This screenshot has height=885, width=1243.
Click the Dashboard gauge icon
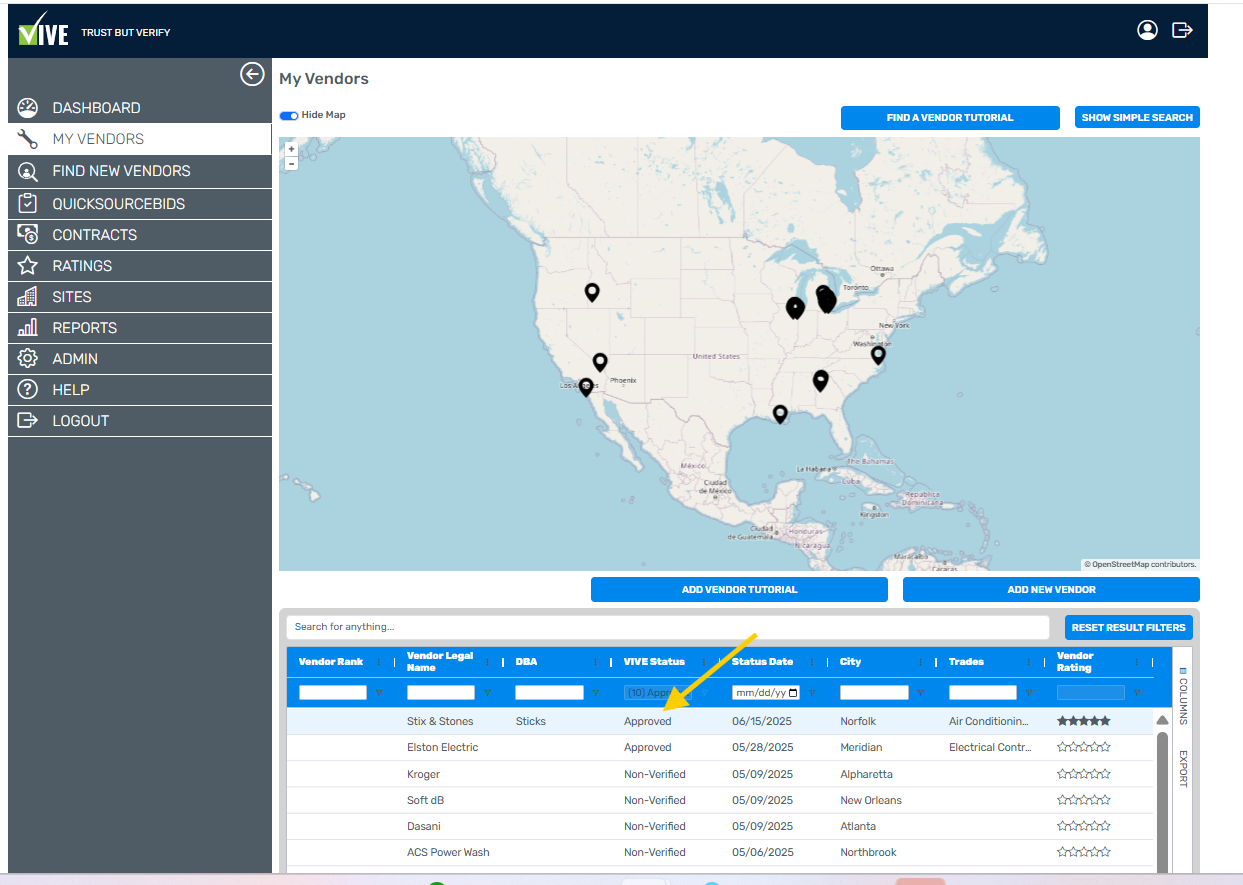(28, 108)
